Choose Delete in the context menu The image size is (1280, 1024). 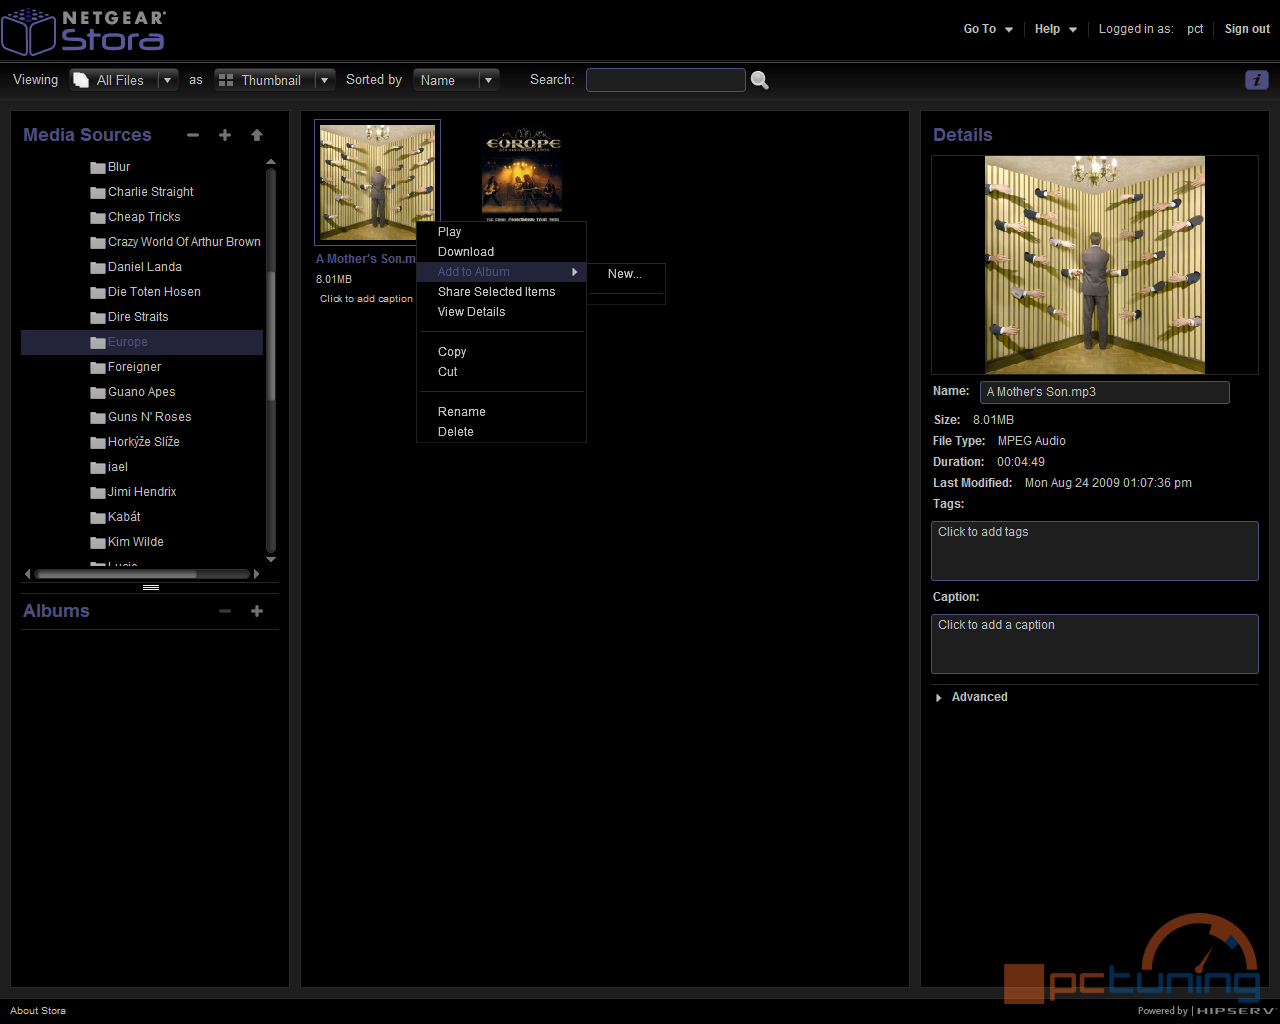[501, 432]
